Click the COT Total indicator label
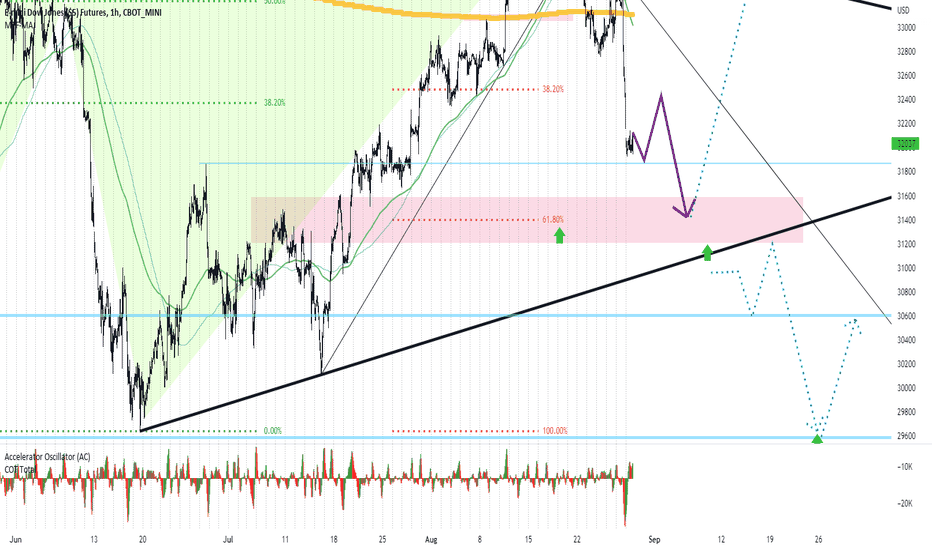 coord(20,470)
